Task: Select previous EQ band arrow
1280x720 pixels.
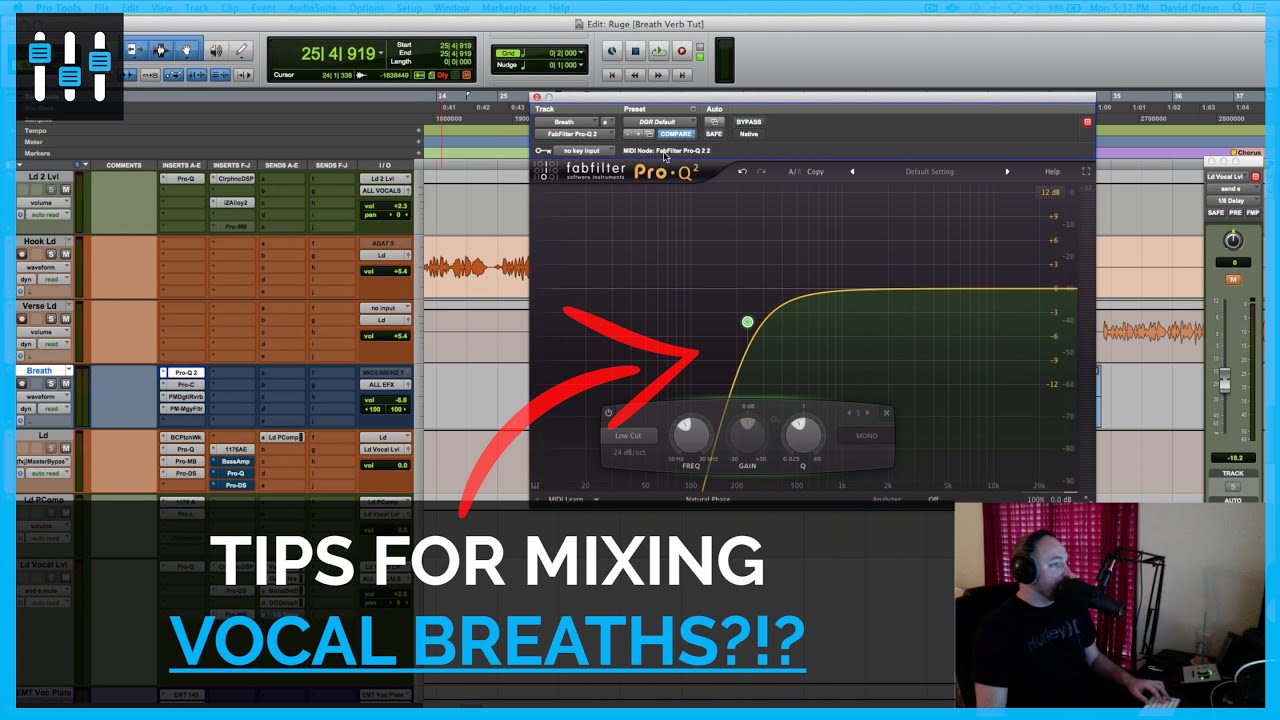Action: coord(850,413)
